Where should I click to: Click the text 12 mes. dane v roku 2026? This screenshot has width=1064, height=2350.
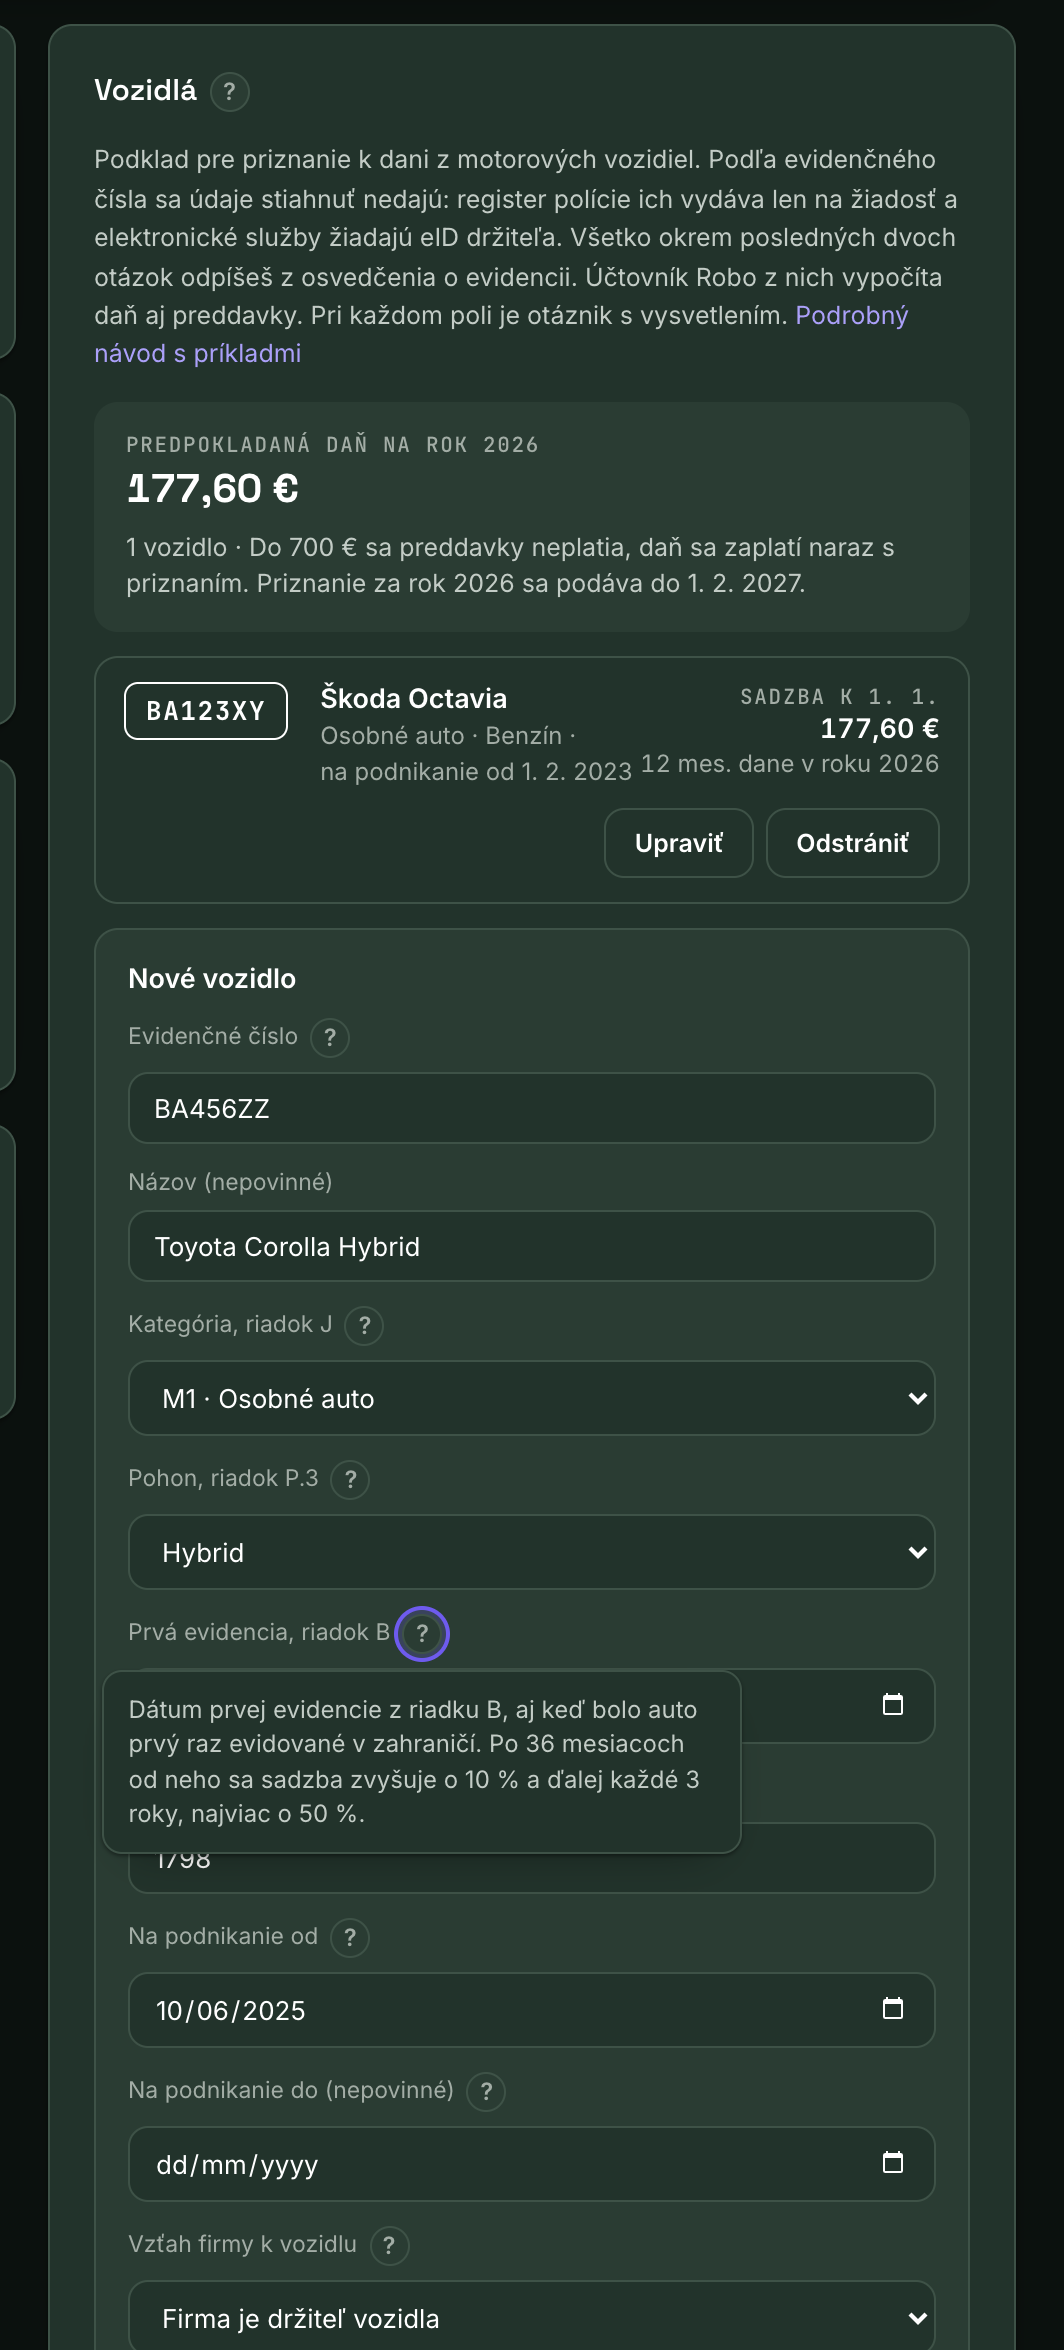[790, 764]
